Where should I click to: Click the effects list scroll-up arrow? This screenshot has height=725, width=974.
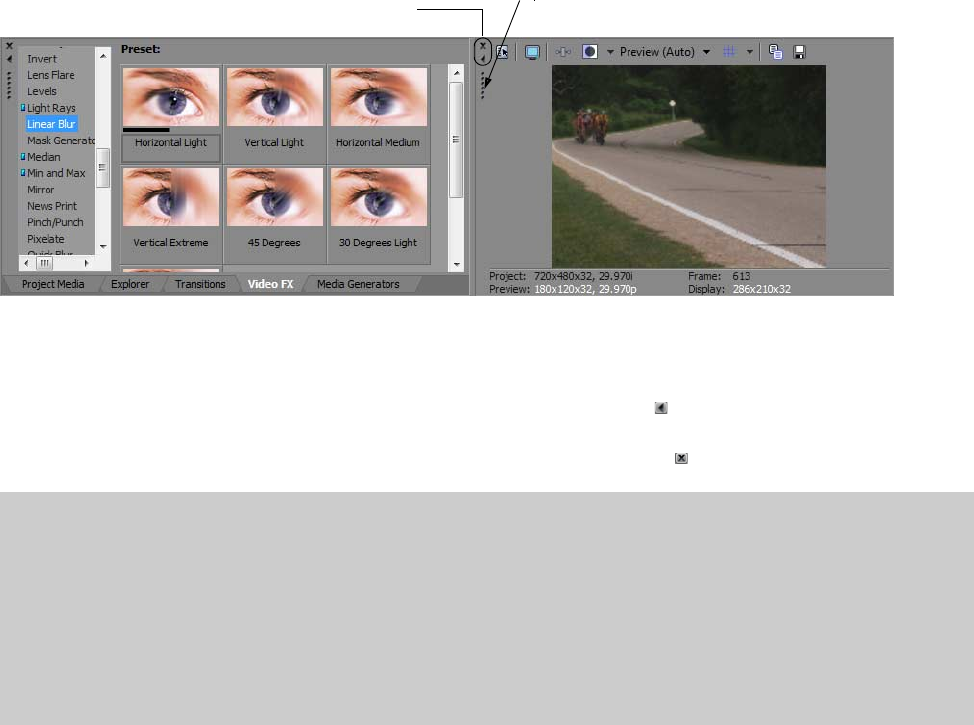tap(103, 56)
